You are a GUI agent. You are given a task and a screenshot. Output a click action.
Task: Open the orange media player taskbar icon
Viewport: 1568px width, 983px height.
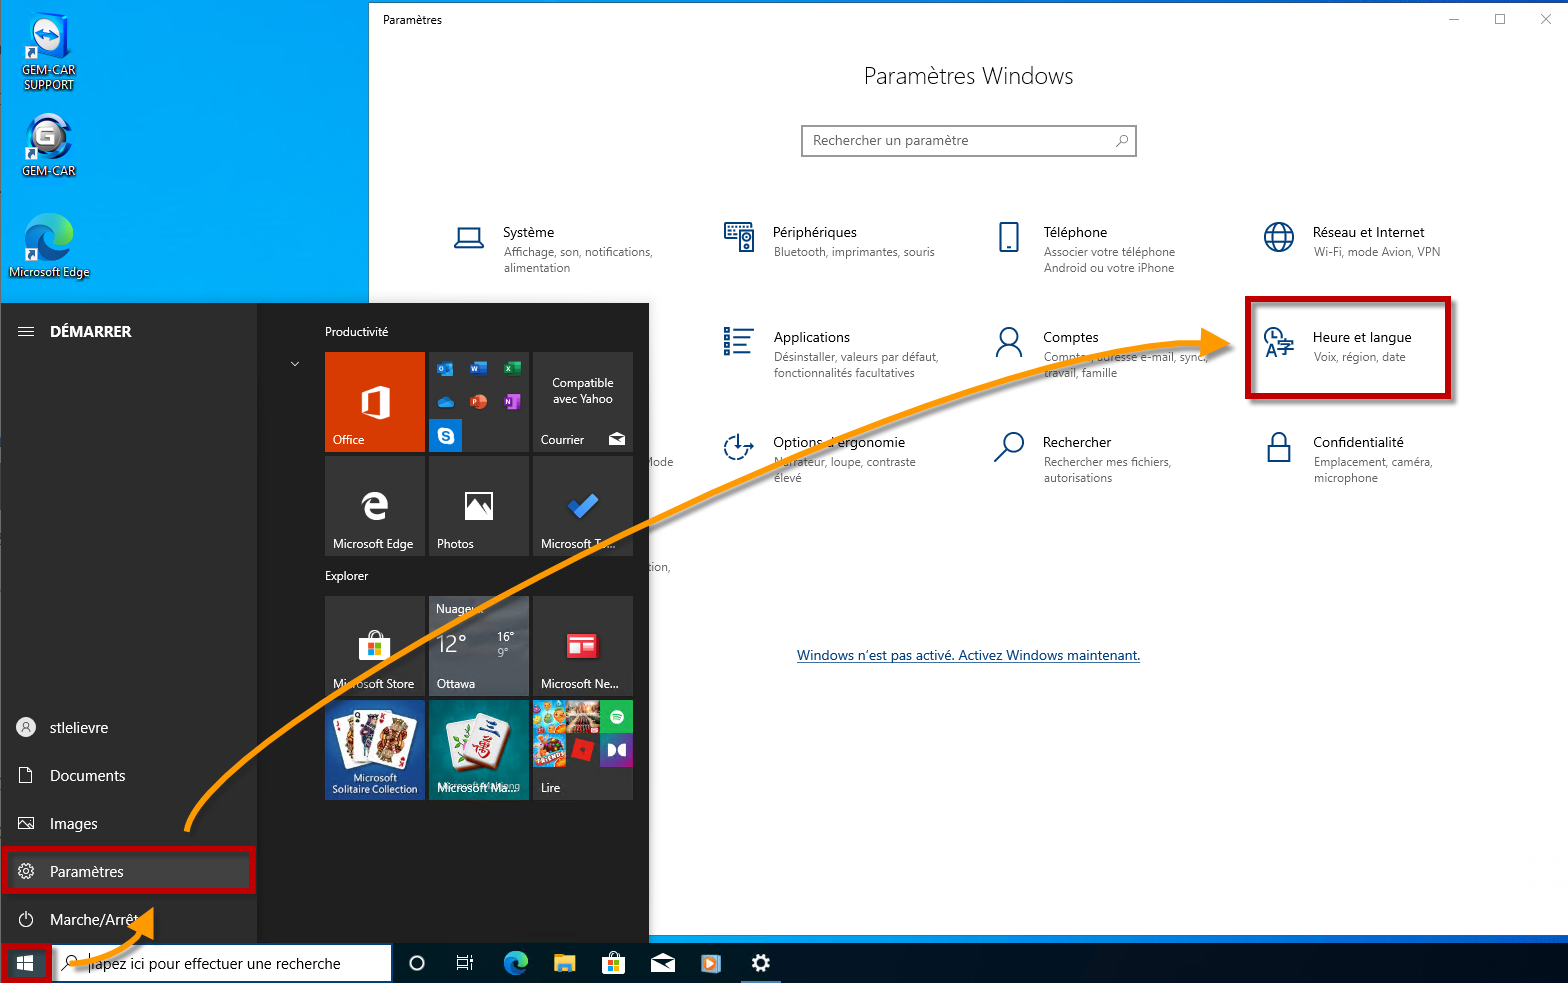tap(711, 963)
